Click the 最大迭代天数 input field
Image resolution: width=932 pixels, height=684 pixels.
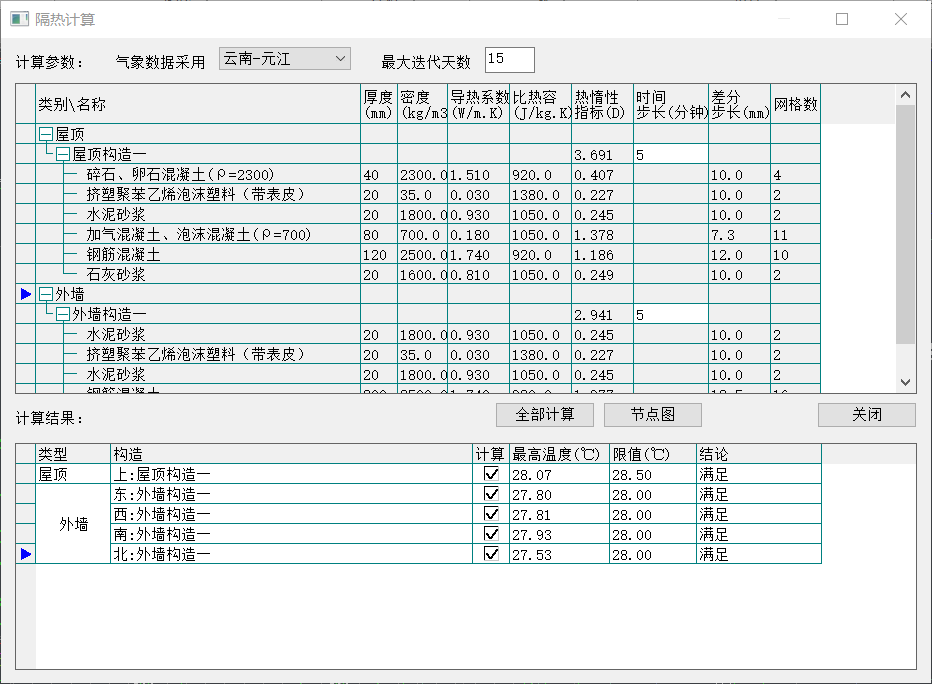(509, 60)
